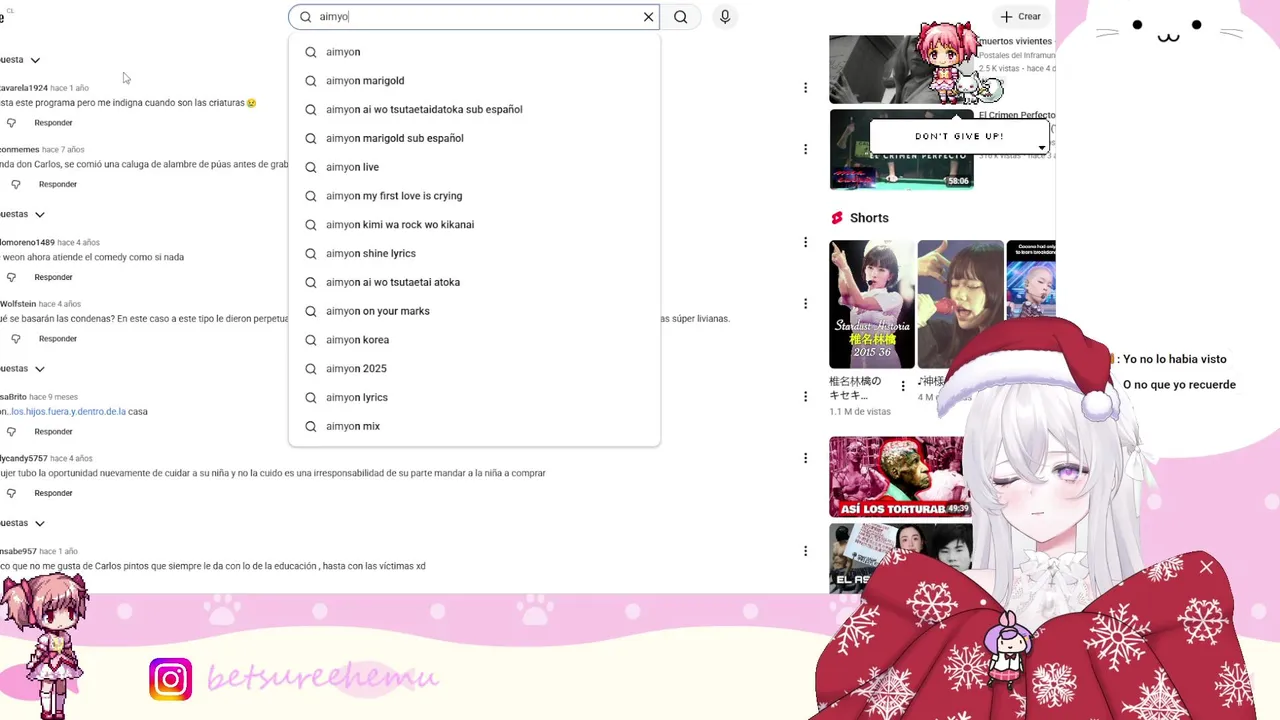
Task: Open three-dot menu for conmemes comment
Action: (x=805, y=149)
